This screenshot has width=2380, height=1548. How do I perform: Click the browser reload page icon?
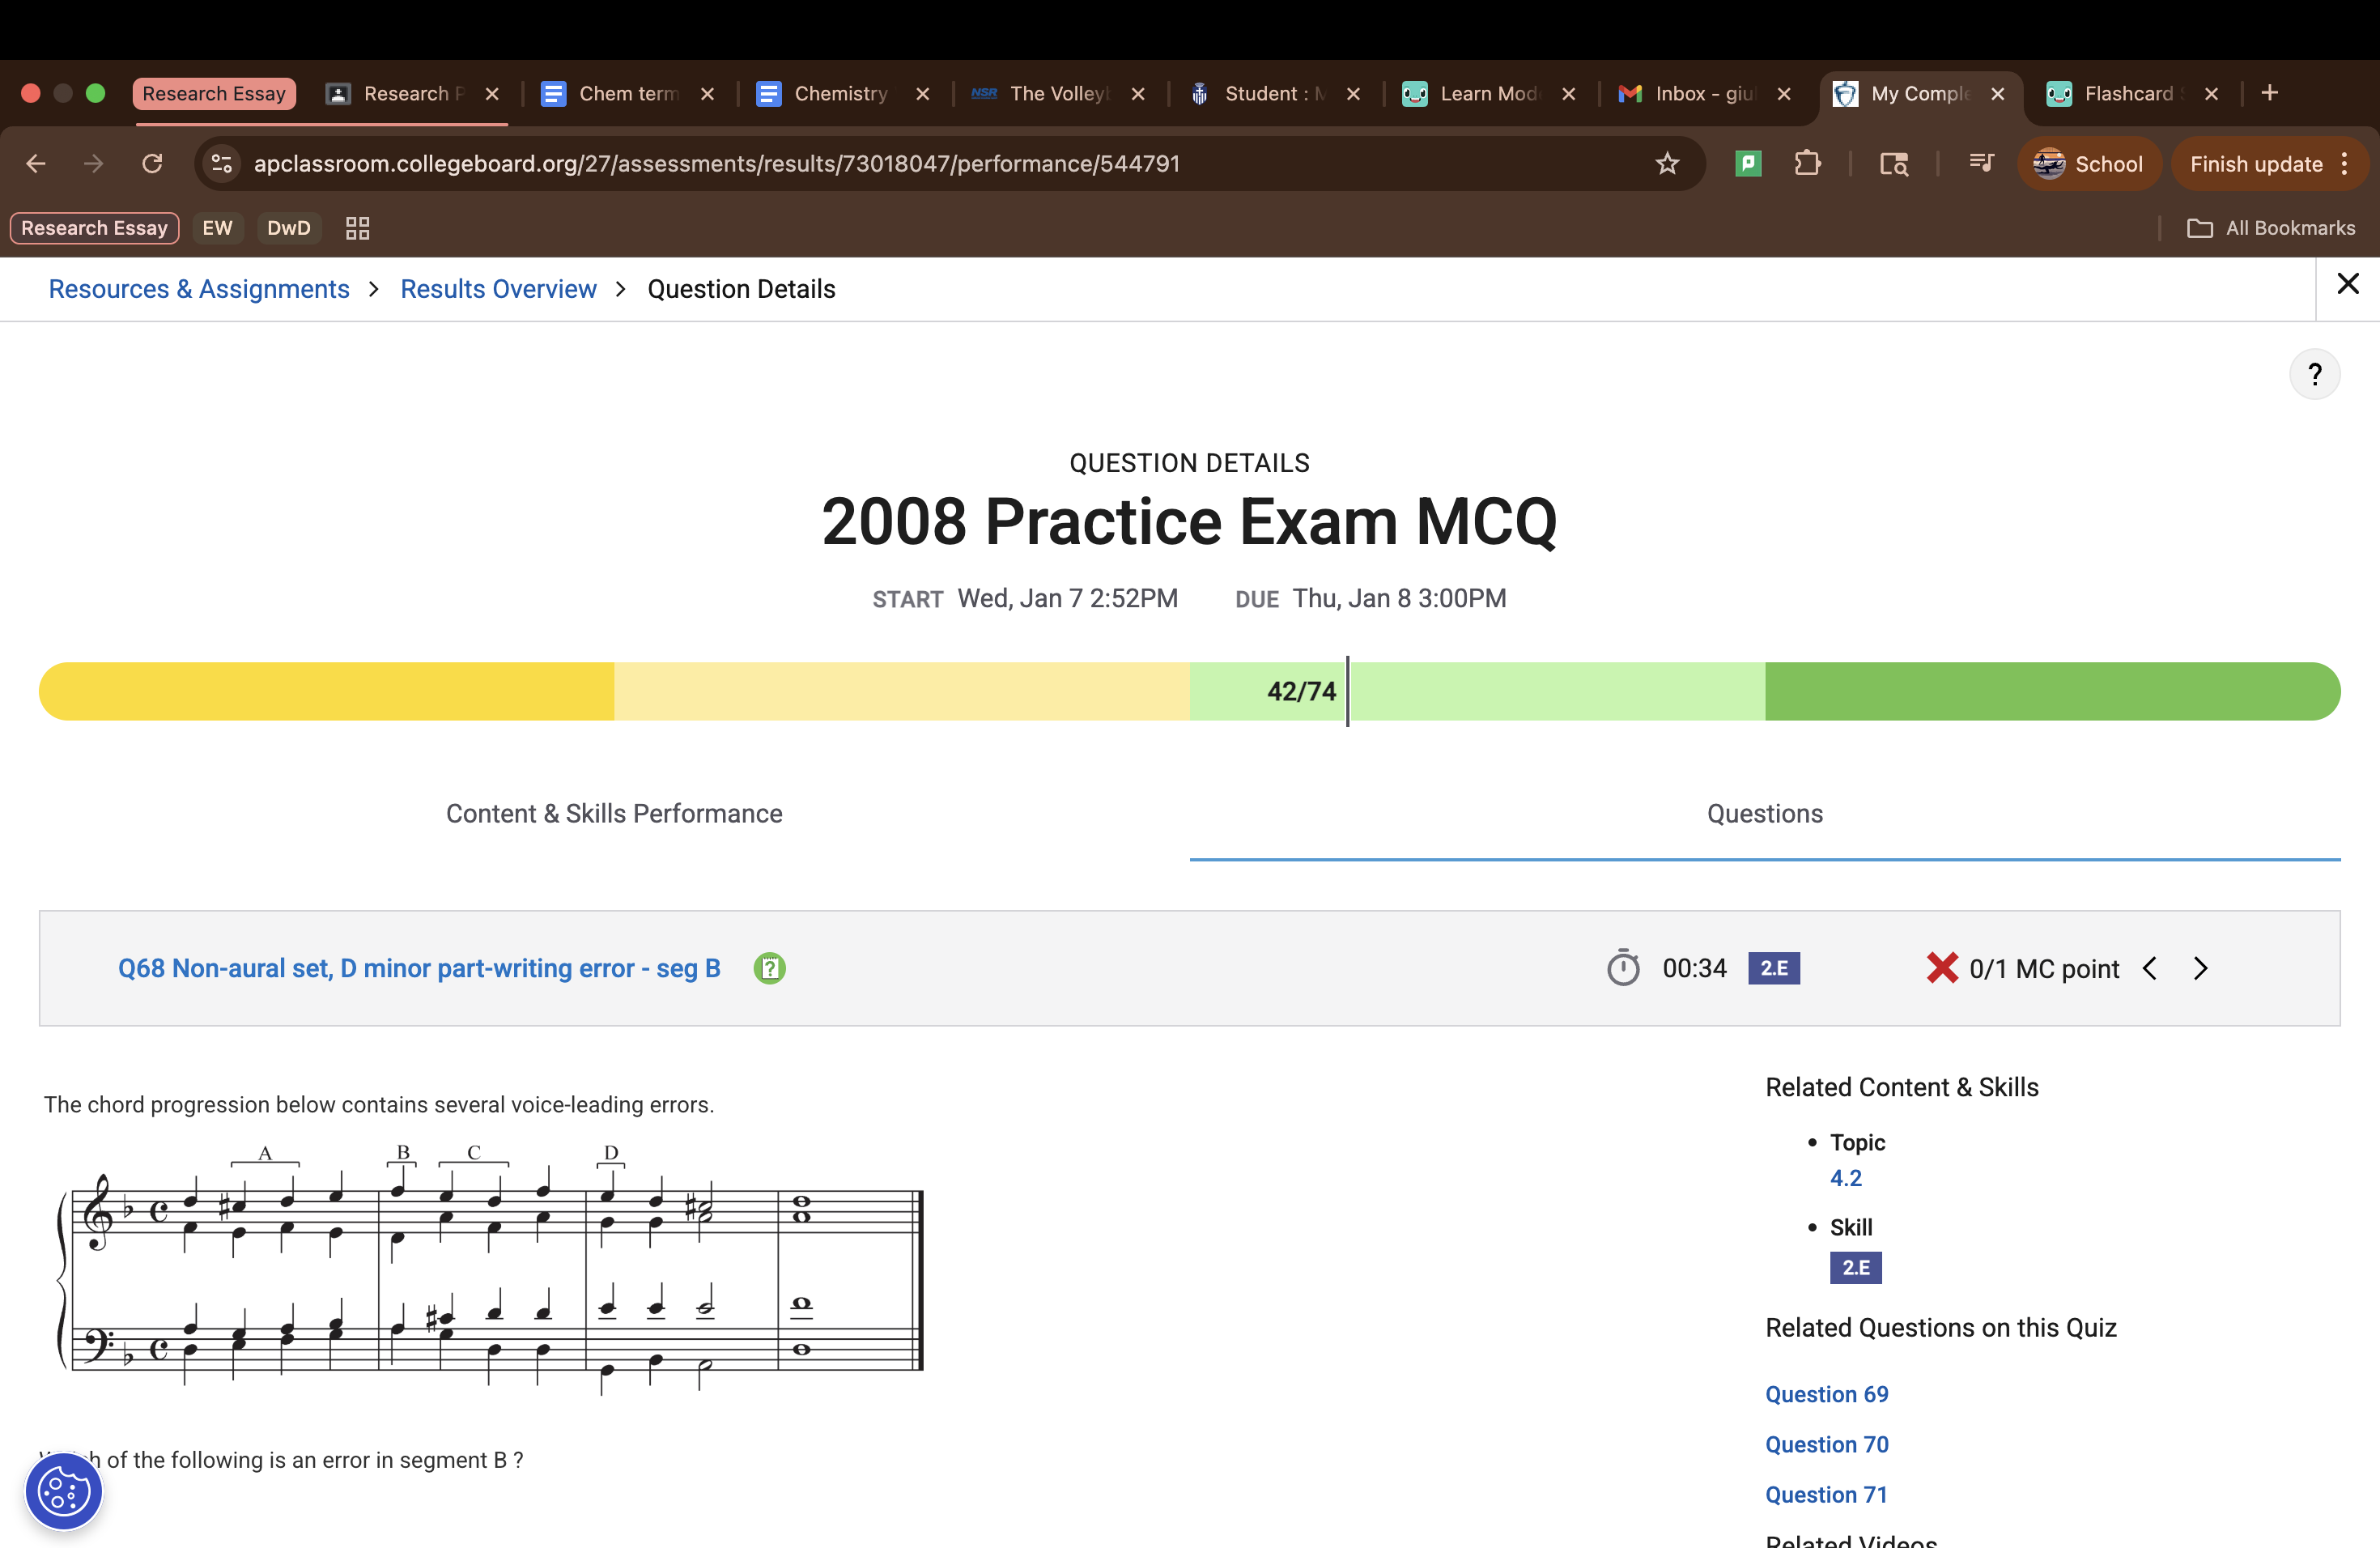pyautogui.click(x=152, y=163)
